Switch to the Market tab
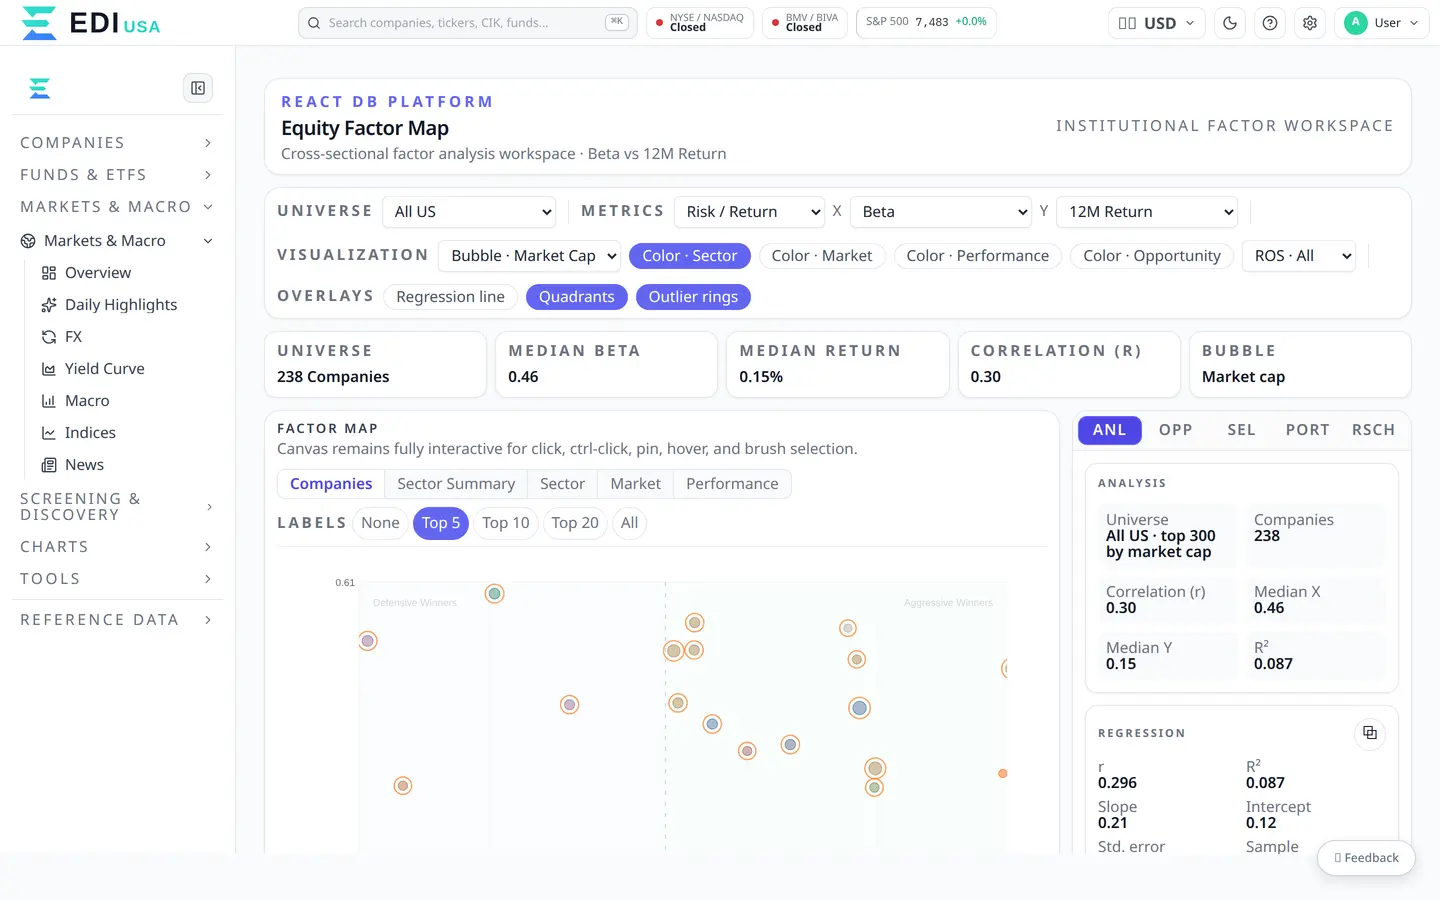Screen dimensions: 1440x900 (636, 484)
